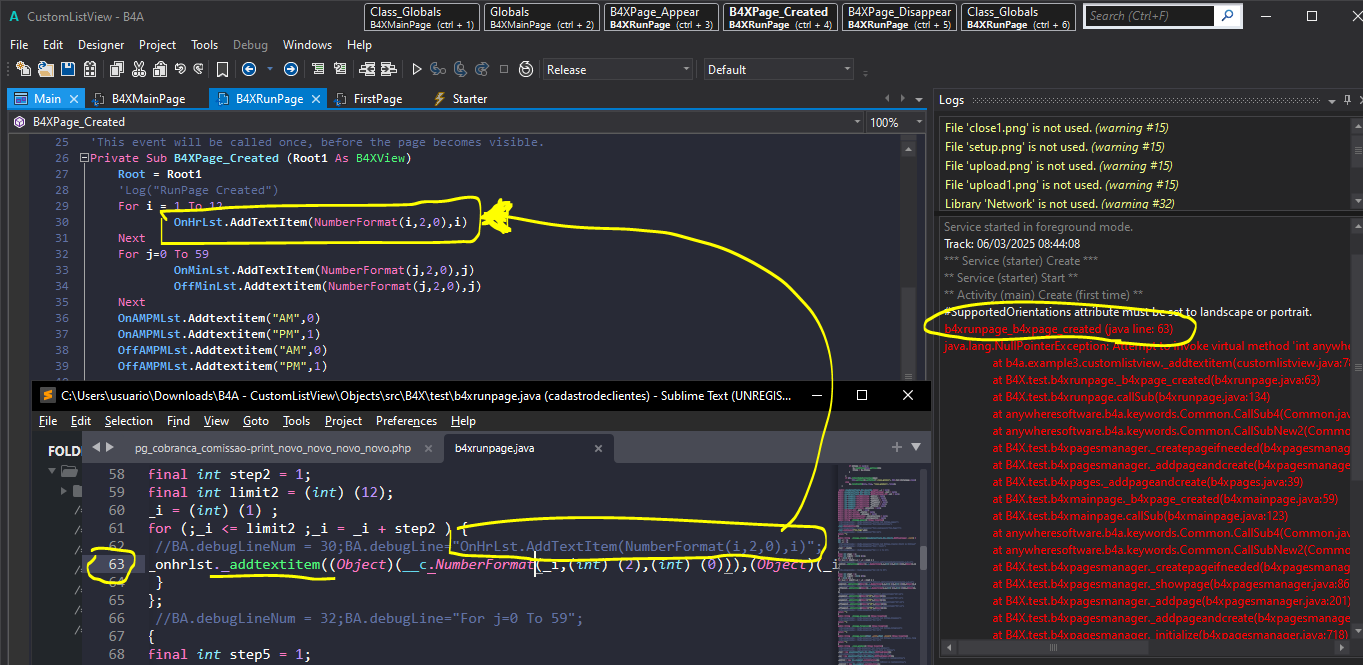Close the B4XRunPage tab
Viewport: 1363px width, 665px height.
pos(316,99)
